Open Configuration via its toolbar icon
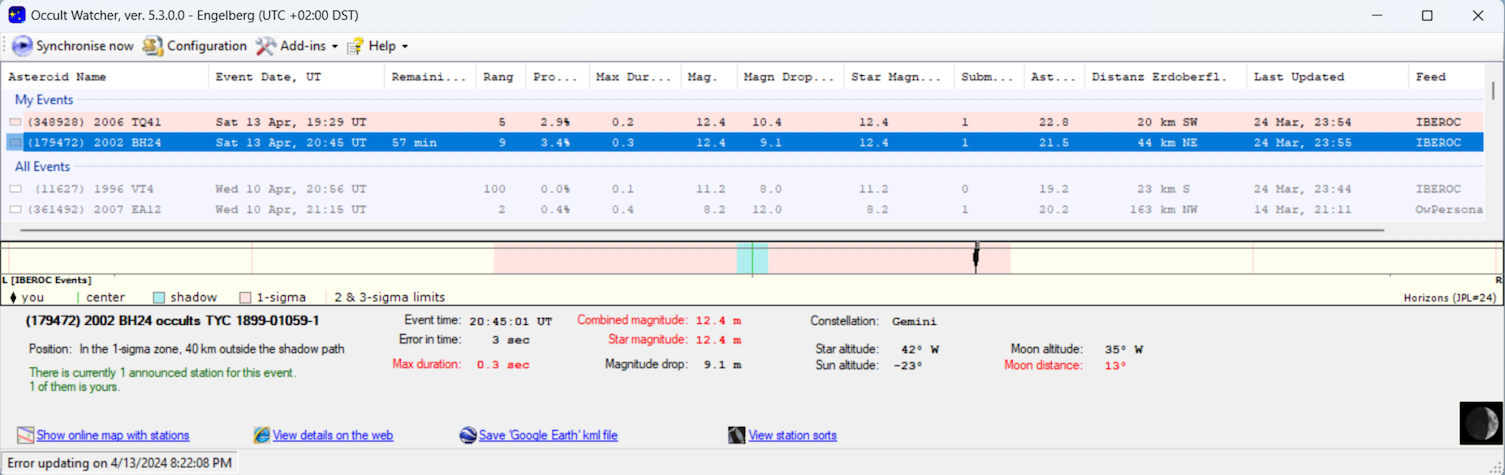Viewport: 1505px width, 475px height. tap(152, 46)
